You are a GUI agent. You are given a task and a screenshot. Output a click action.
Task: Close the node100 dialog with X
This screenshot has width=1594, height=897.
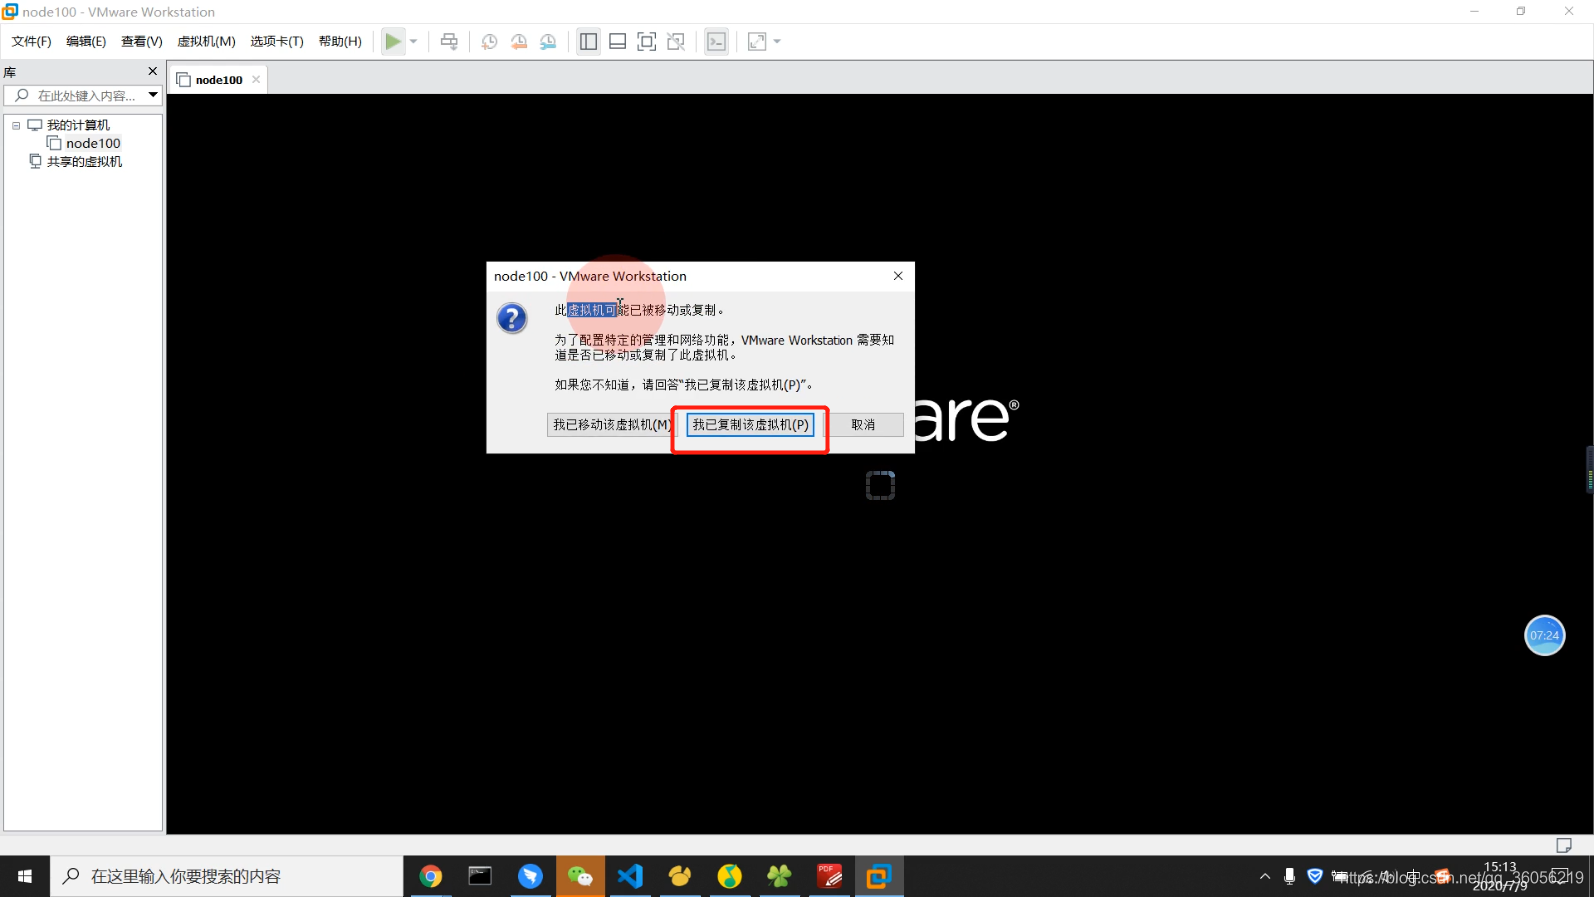click(898, 276)
